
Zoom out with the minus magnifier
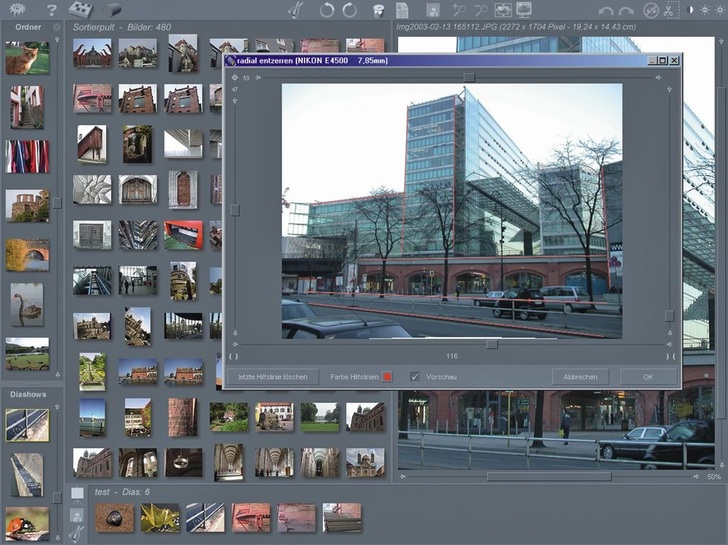[x=481, y=10]
